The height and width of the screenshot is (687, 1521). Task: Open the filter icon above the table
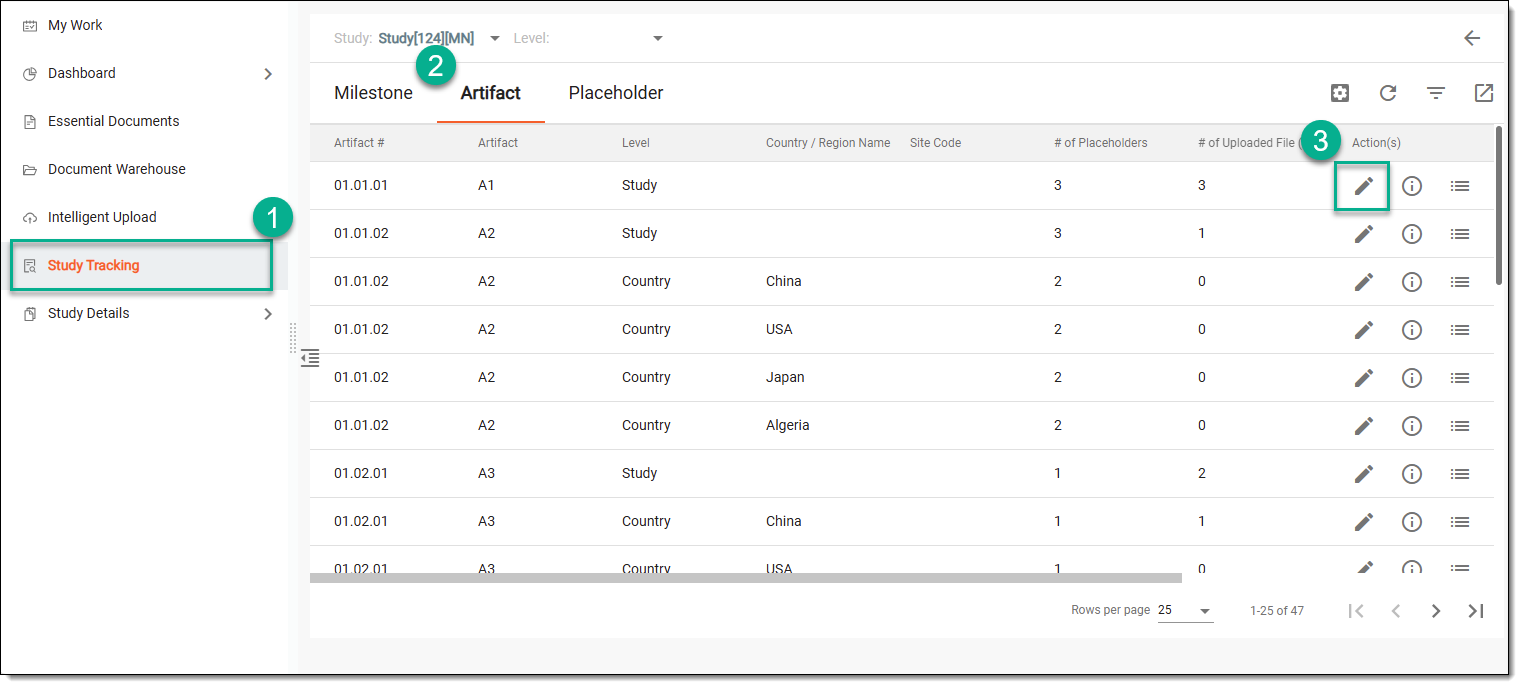[x=1436, y=93]
